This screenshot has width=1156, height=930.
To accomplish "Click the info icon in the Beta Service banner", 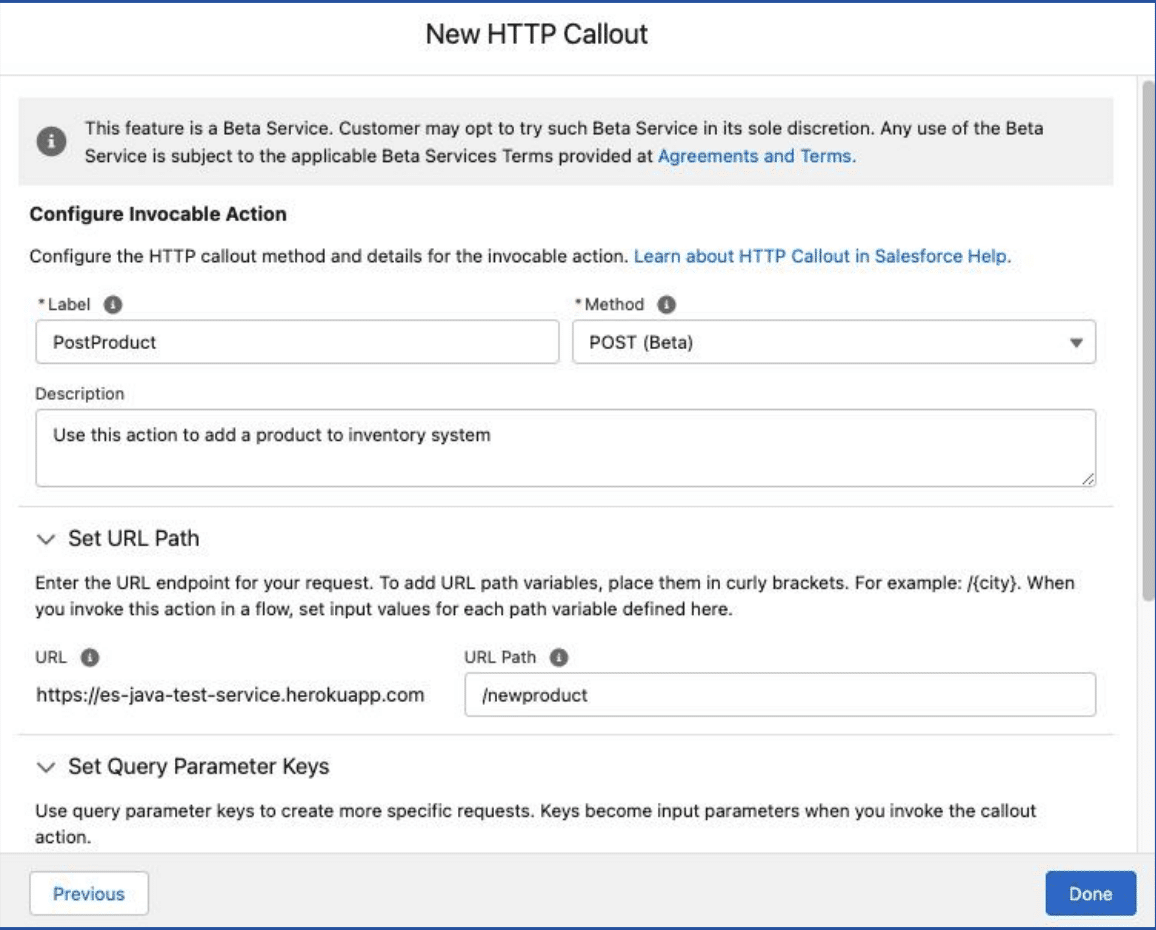I will (51, 142).
